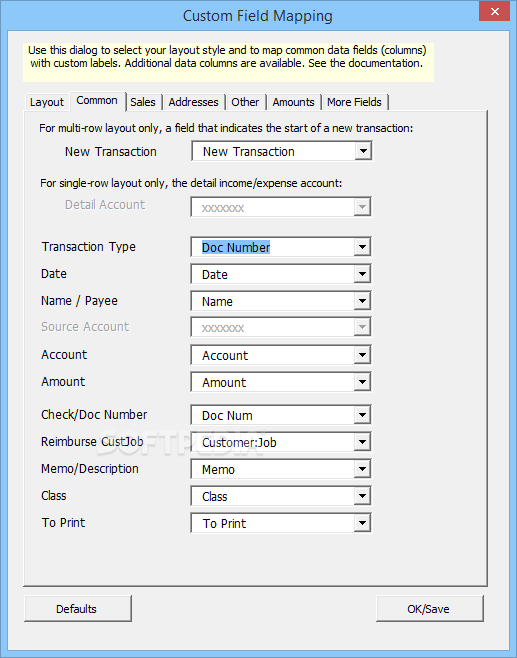
Task: Click the Check/Doc Number label
Action: pos(94,415)
